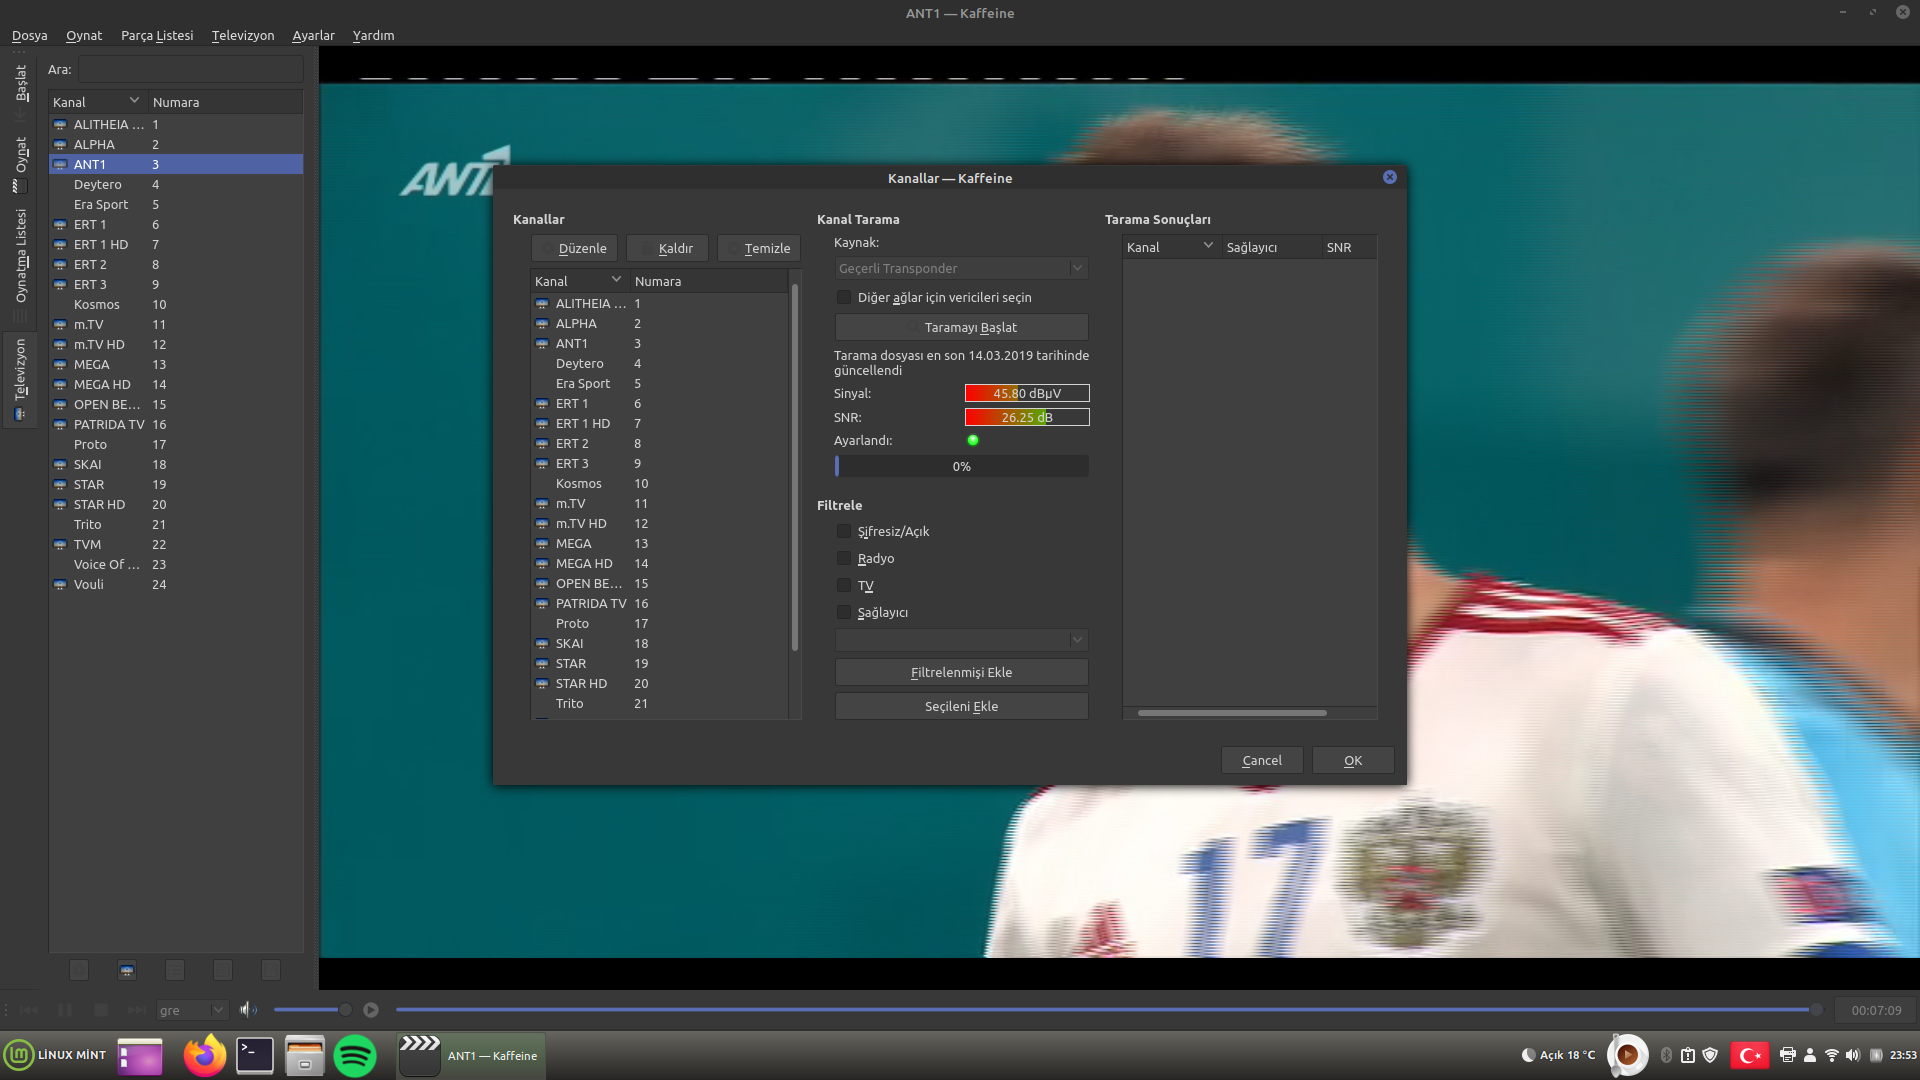The image size is (1920, 1080).
Task: Click the battery power tray icon
Action: click(1876, 1055)
